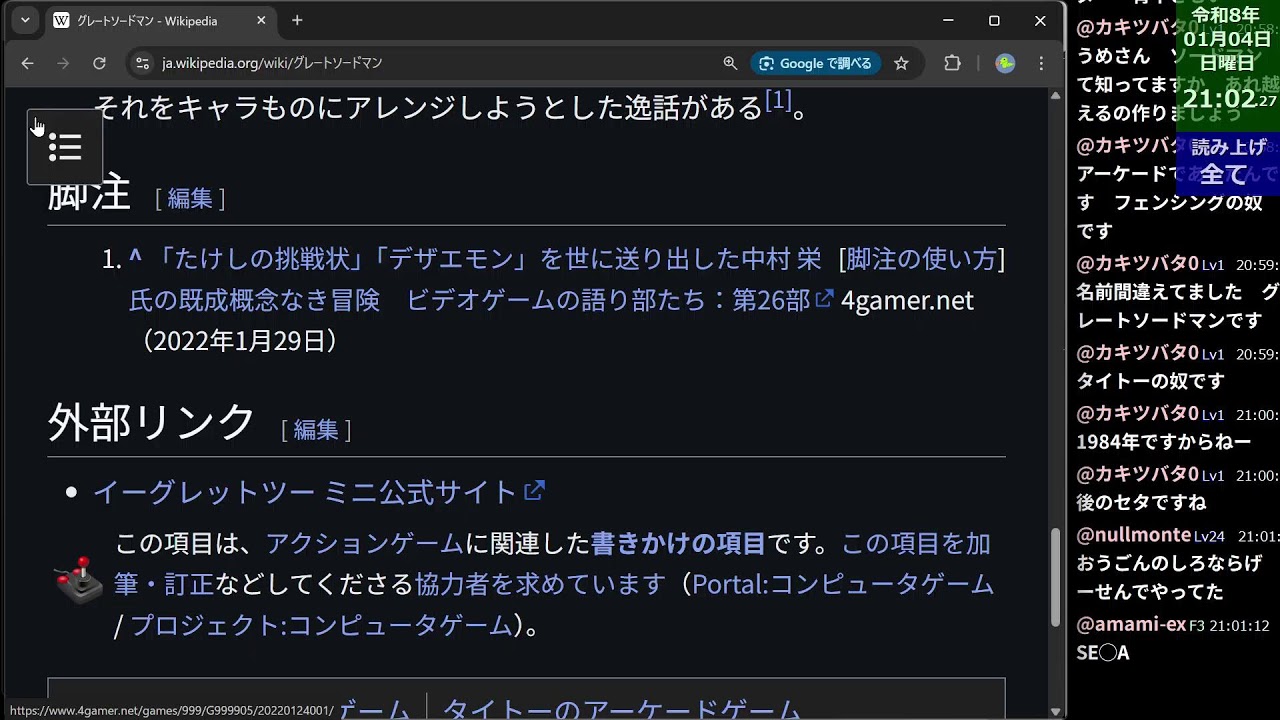Viewport: 1280px width, 720px height.
Task: Open the Chrome three-dot menu
Action: click(1041, 63)
